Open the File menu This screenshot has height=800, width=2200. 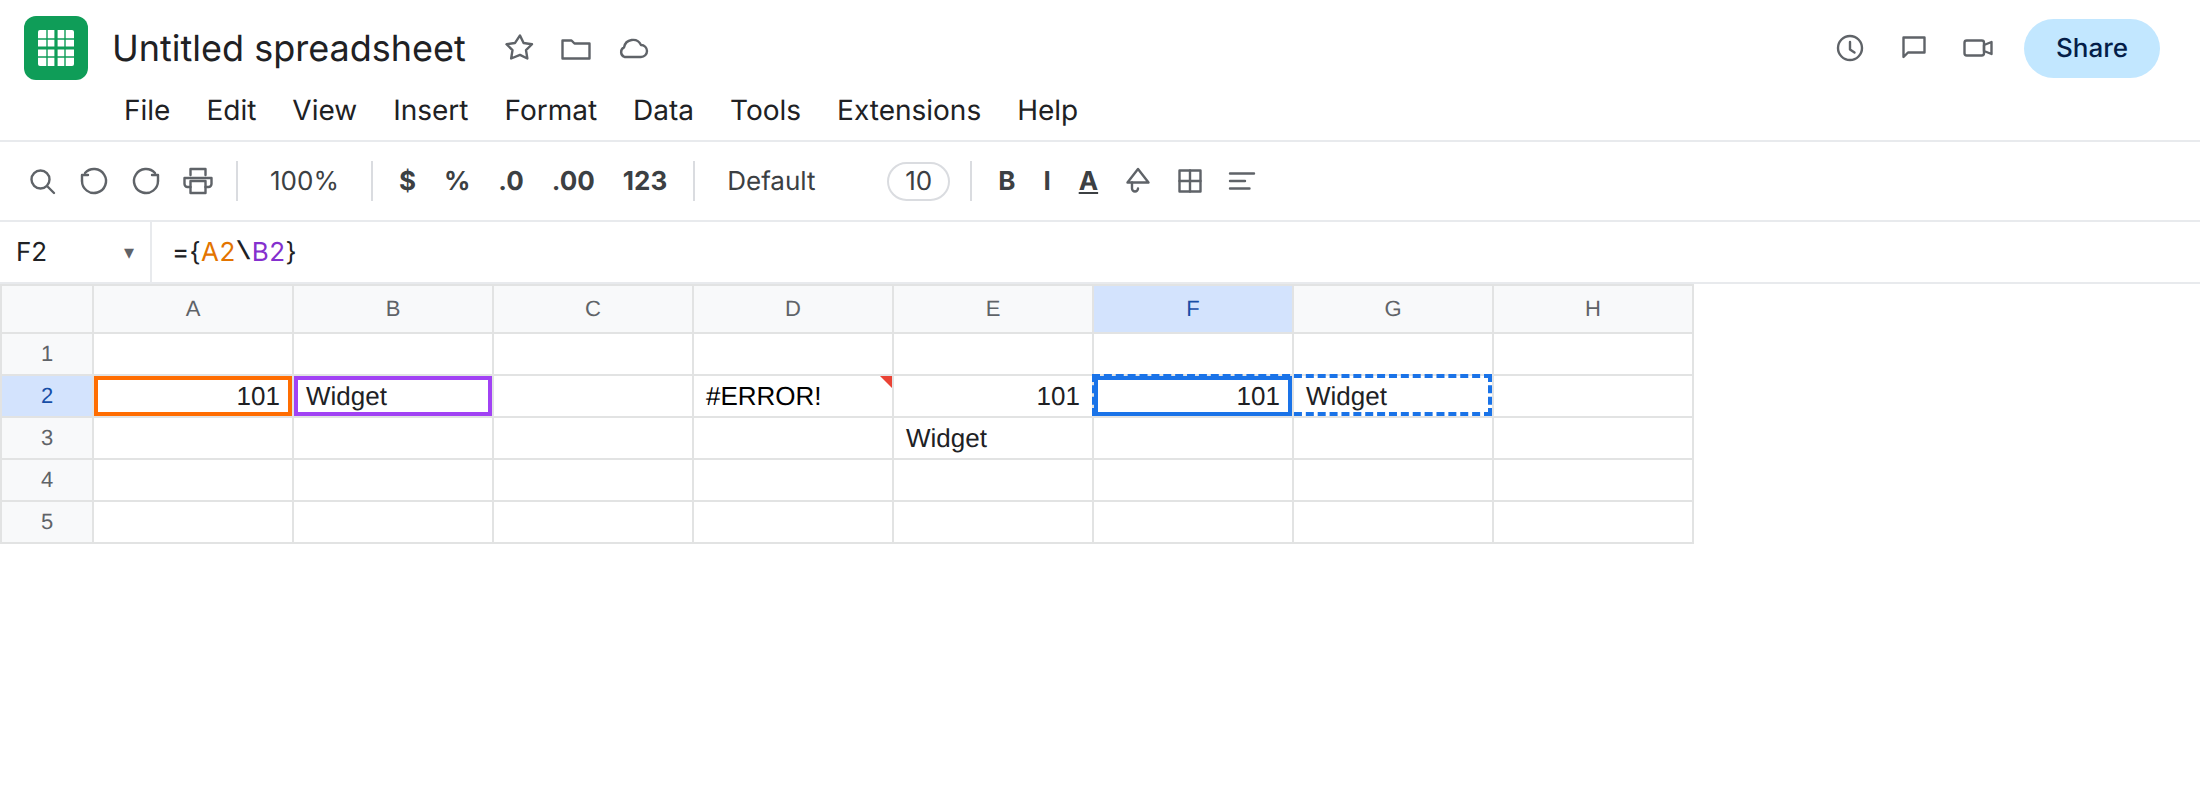(147, 110)
